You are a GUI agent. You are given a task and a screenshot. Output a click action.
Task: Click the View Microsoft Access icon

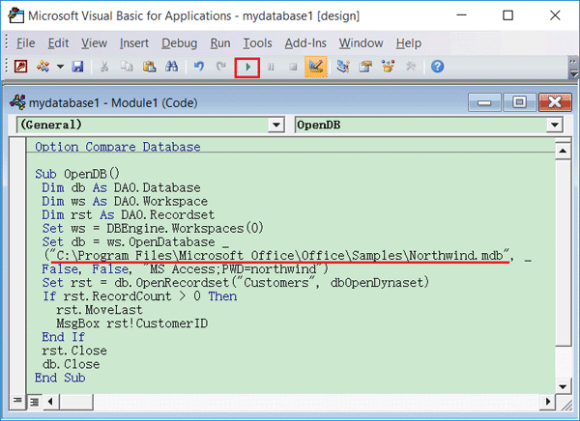click(21, 67)
